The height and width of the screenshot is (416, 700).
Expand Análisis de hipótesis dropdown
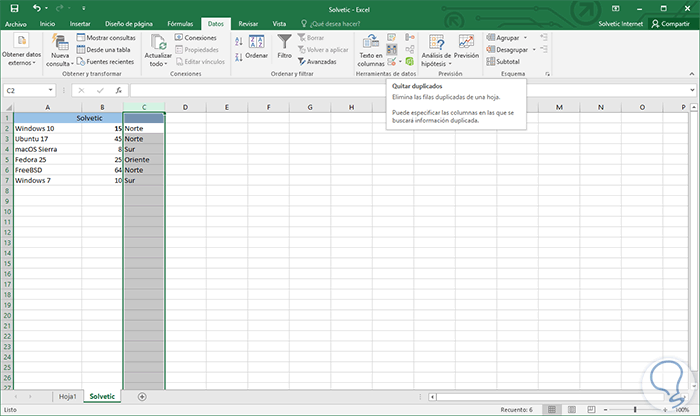click(x=450, y=64)
